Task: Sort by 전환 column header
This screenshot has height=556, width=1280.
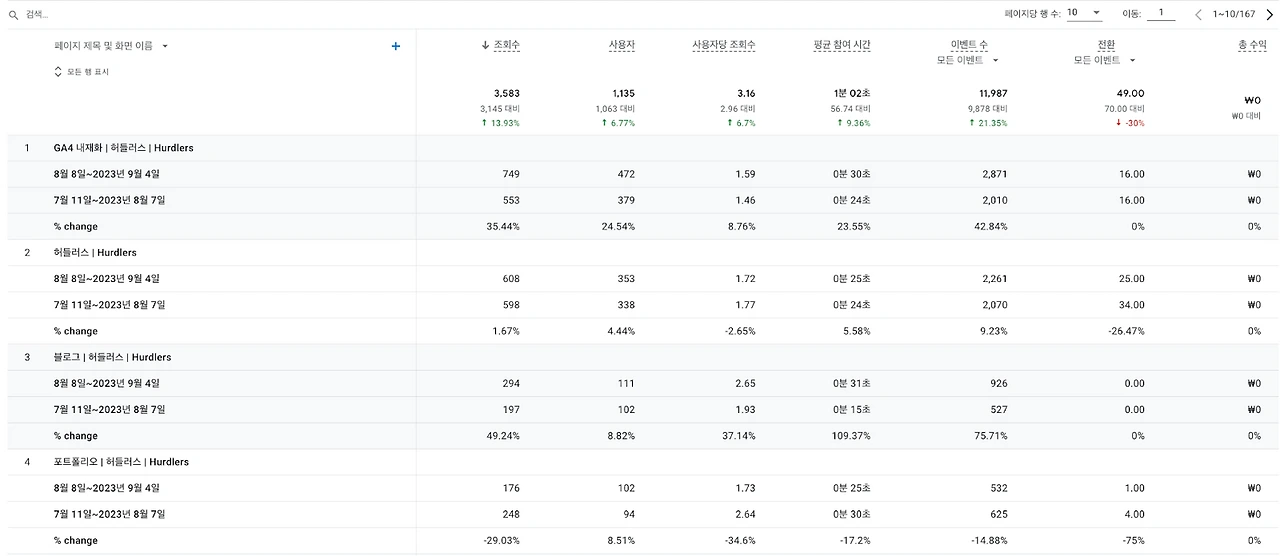Action: point(1106,45)
